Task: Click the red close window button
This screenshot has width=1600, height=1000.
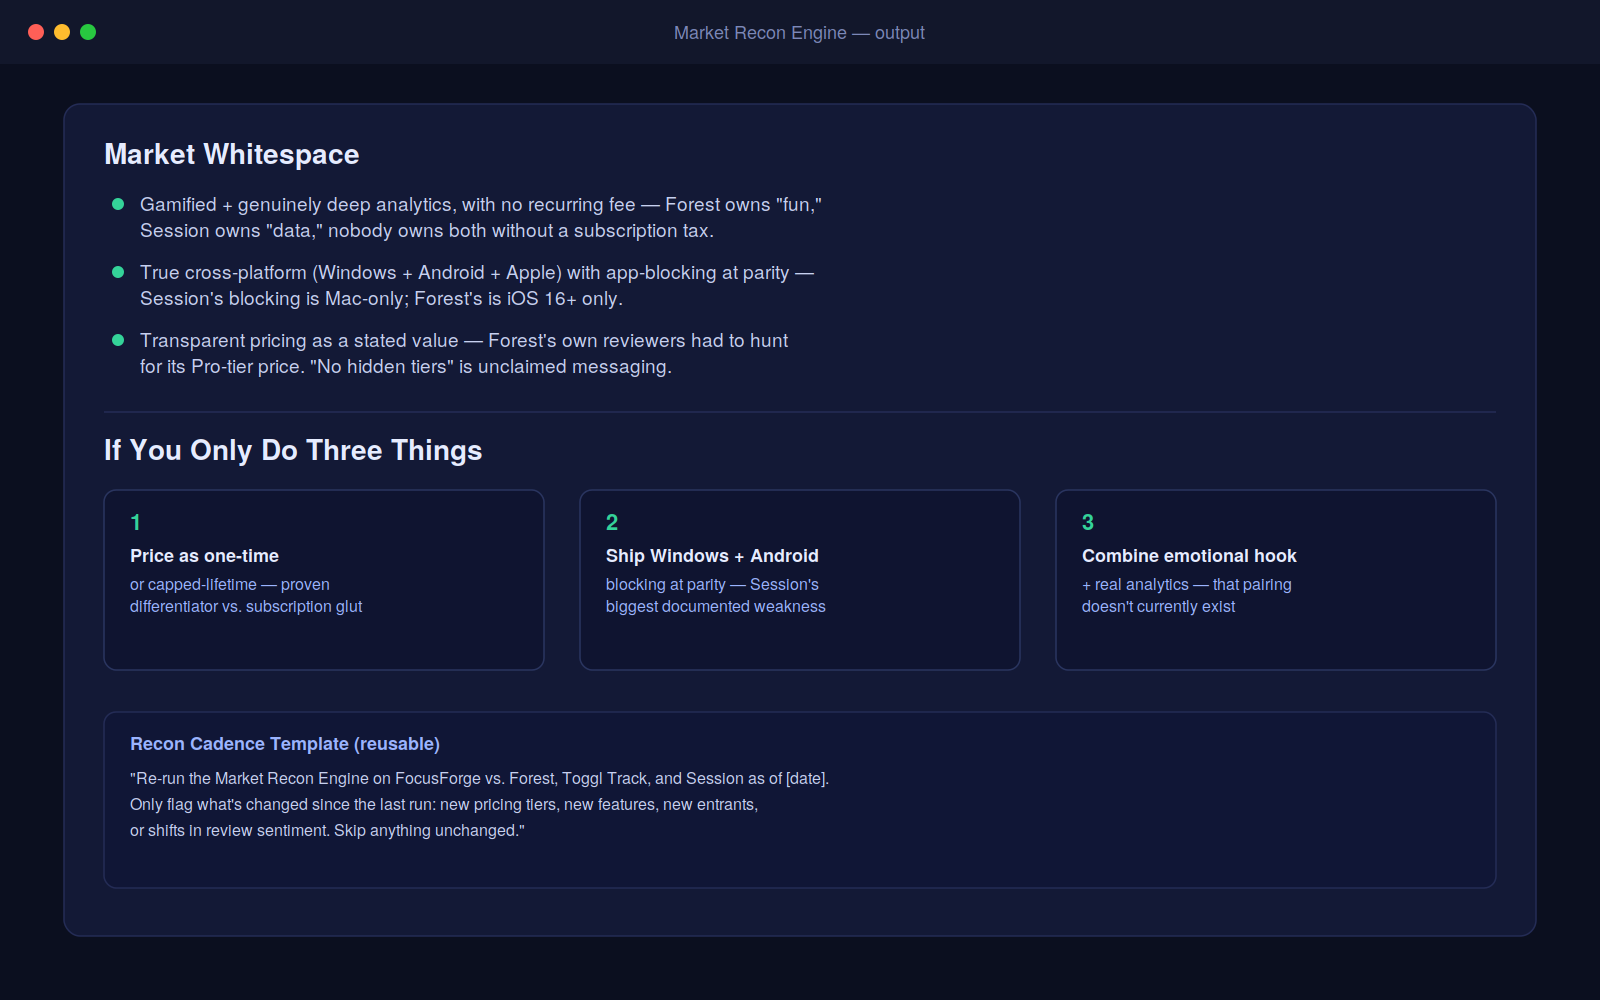Action: (36, 32)
